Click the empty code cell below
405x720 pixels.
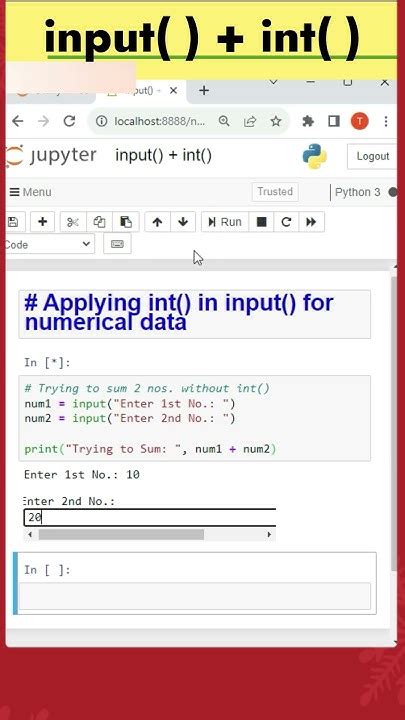(x=195, y=596)
